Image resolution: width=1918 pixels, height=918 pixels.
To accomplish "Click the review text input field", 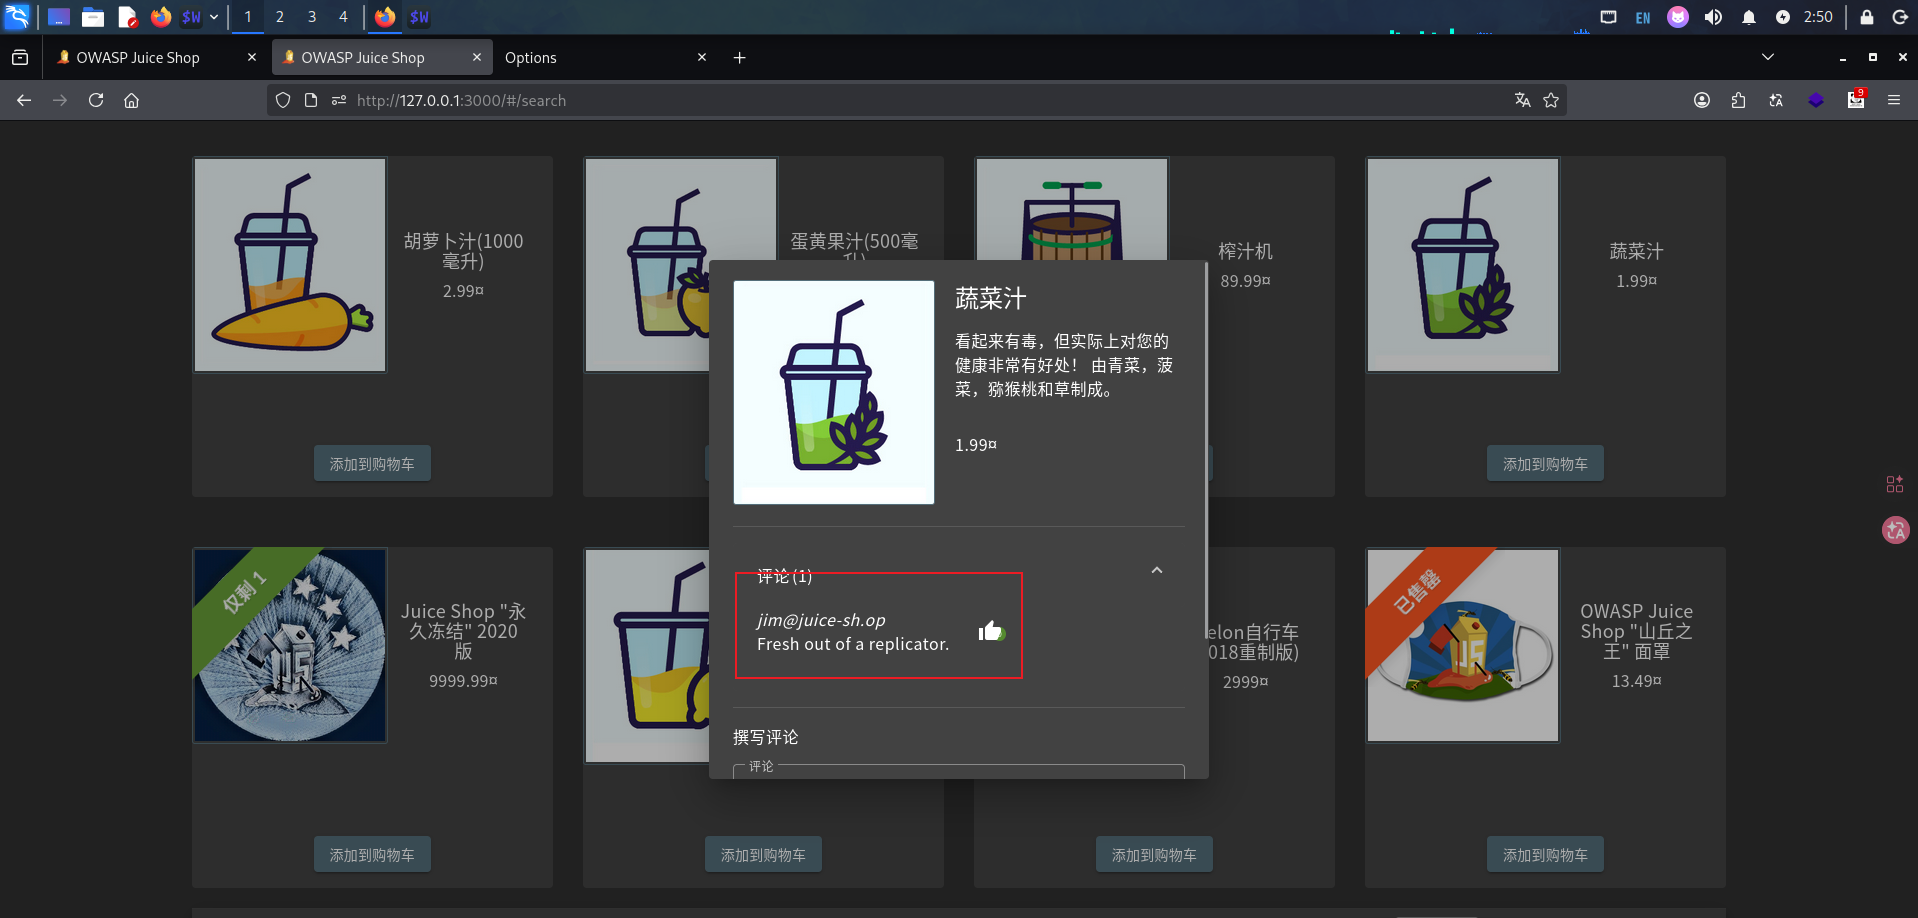I will [x=959, y=771].
